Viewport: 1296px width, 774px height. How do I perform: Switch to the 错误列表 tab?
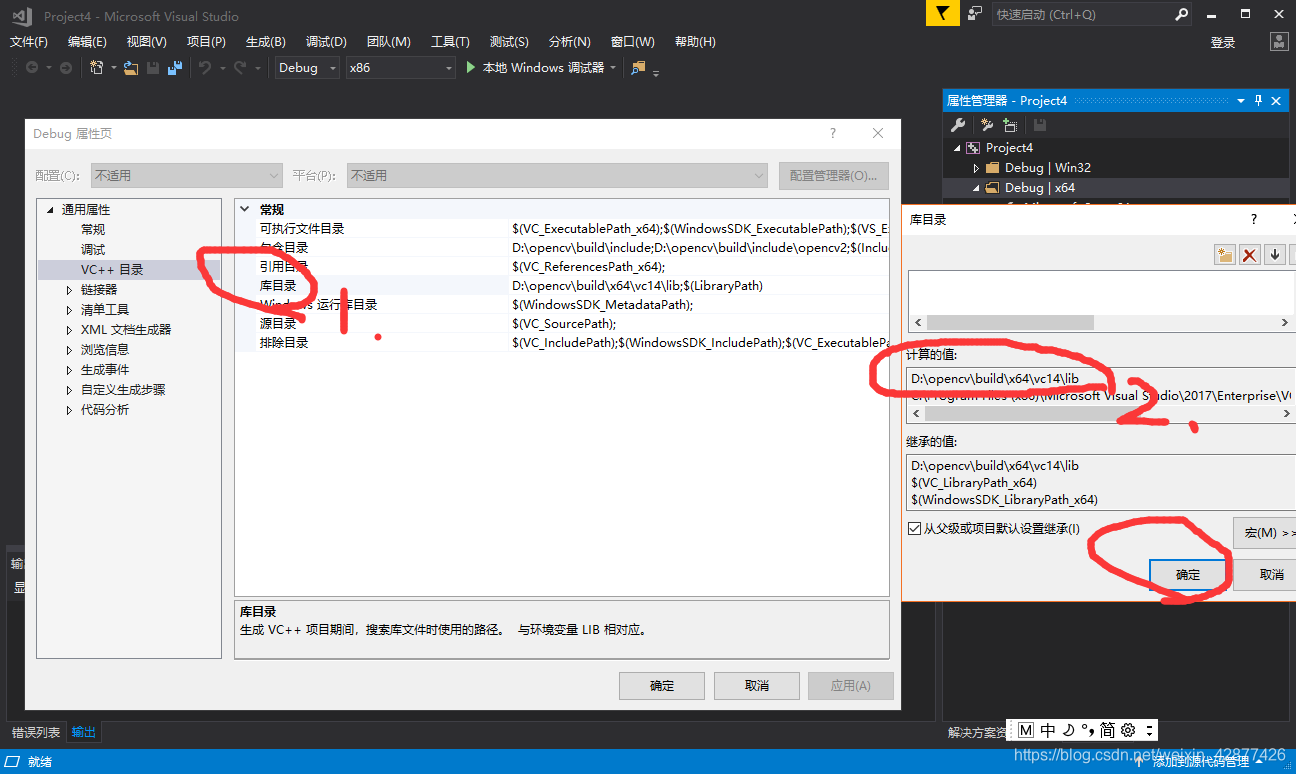(x=36, y=732)
